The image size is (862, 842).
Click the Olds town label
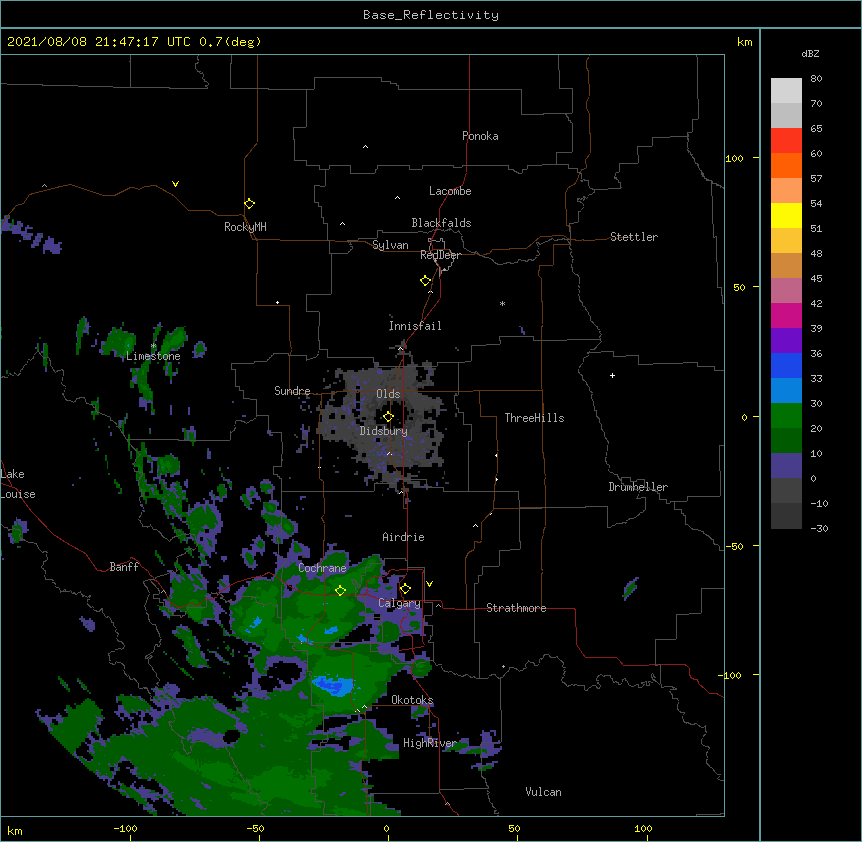coord(388,394)
